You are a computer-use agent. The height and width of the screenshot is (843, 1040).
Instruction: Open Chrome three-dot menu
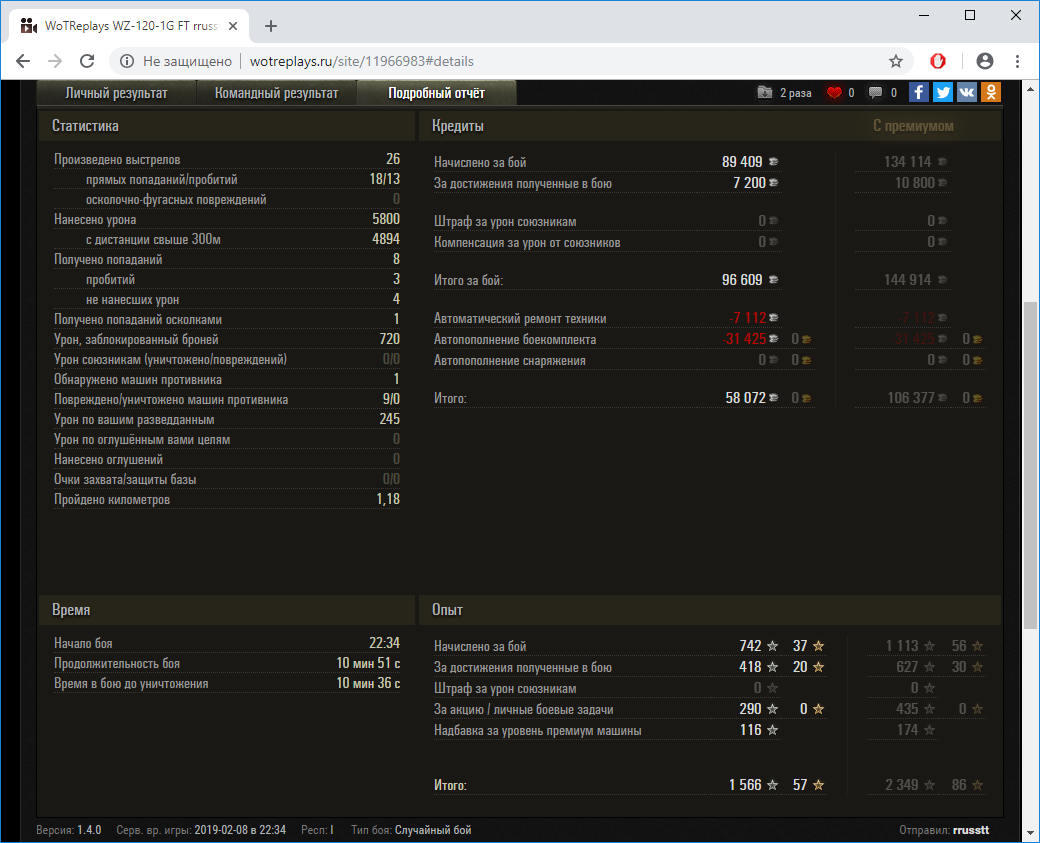click(1017, 61)
